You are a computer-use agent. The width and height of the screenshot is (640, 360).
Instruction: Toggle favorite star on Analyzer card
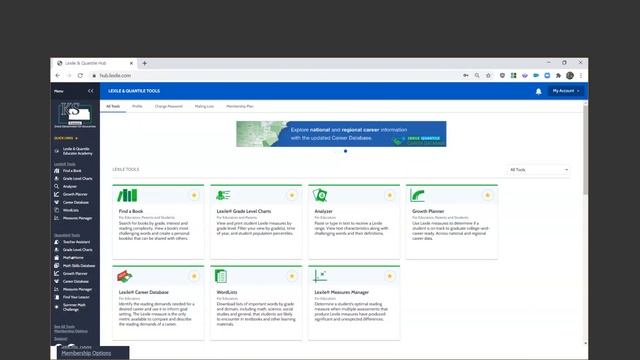pos(389,196)
